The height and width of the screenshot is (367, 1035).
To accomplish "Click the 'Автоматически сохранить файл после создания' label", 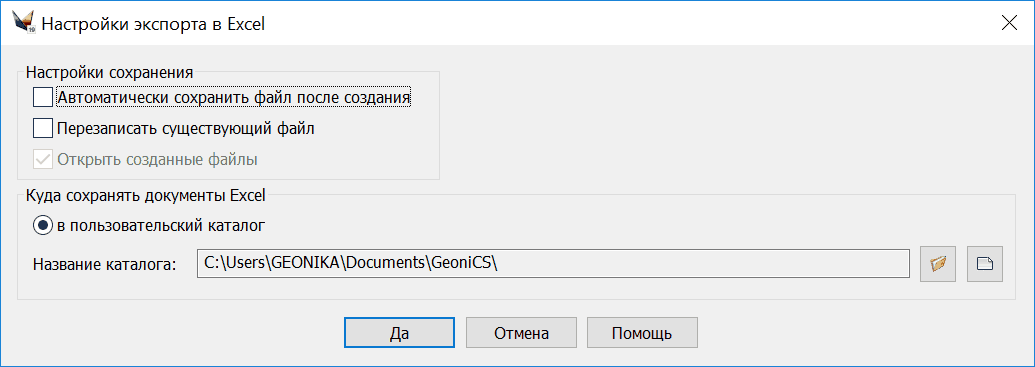I will [x=234, y=97].
